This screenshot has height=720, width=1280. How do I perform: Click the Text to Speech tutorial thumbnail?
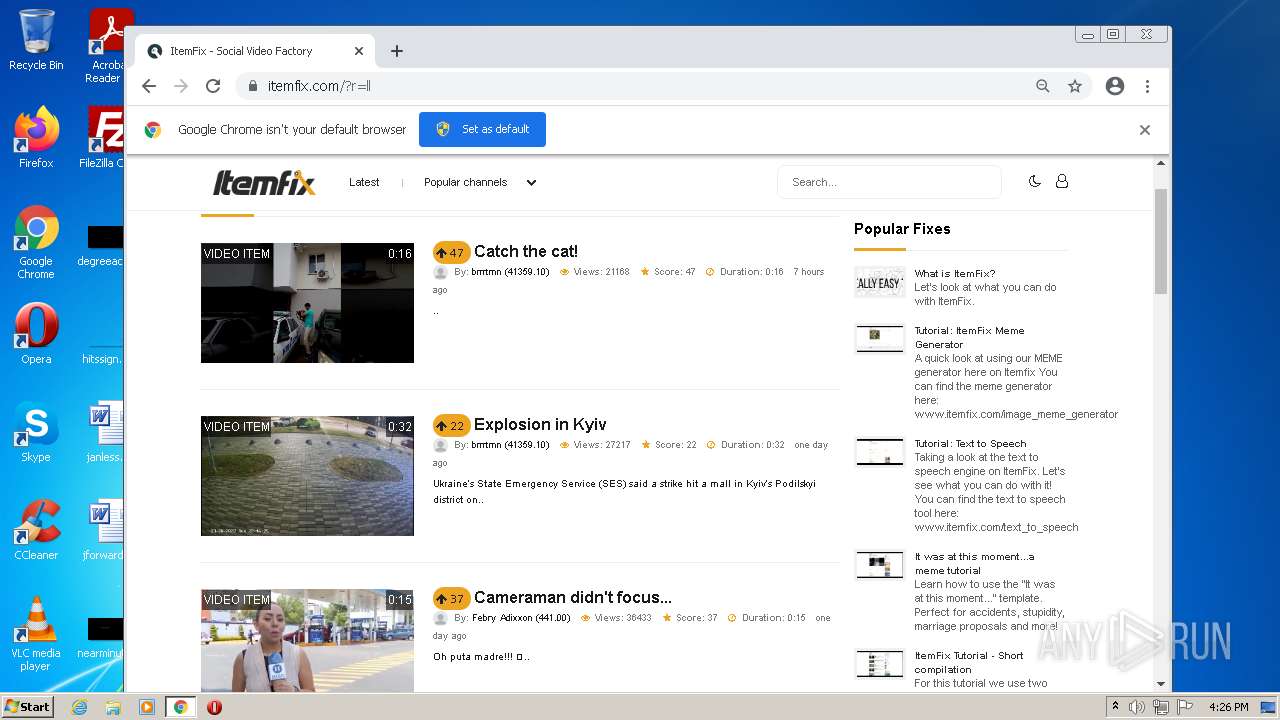[x=880, y=452]
